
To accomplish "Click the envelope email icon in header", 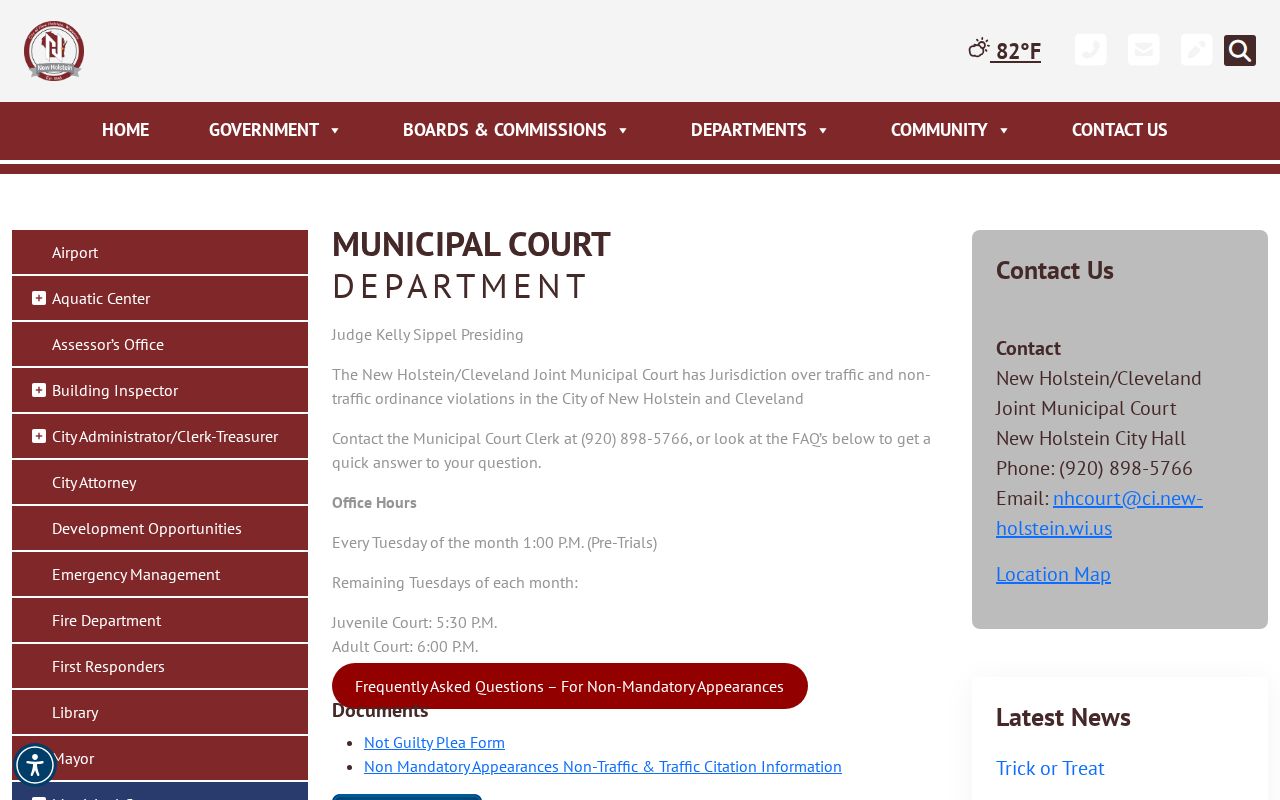I will [x=1144, y=50].
